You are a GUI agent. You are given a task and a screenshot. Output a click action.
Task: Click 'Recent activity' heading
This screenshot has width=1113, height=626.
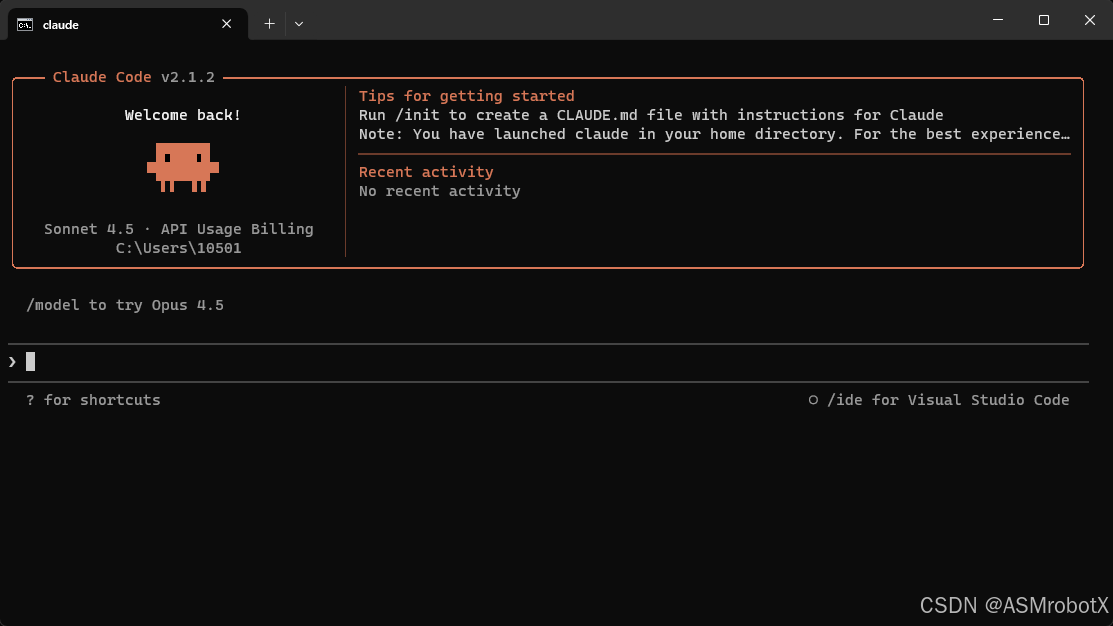[x=426, y=172]
